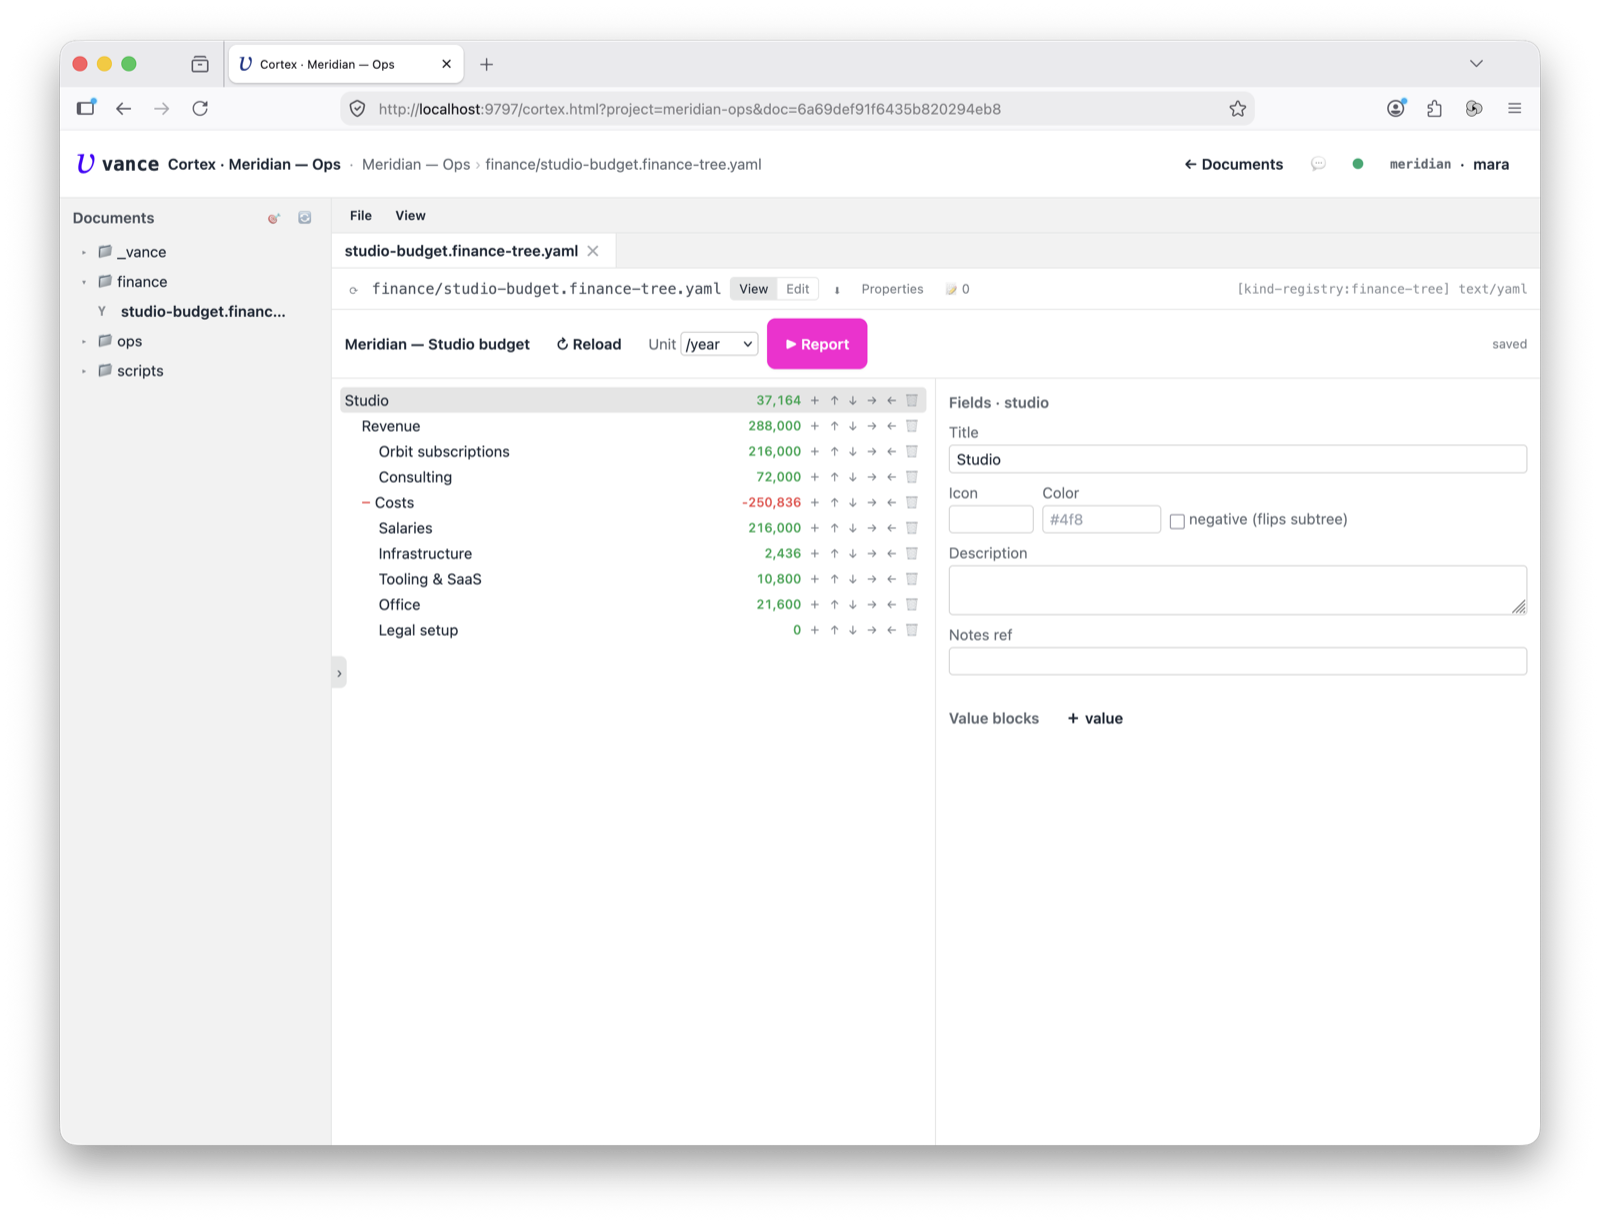This screenshot has height=1224, width=1600.
Task: Click the Icon input field
Action: pyautogui.click(x=990, y=519)
